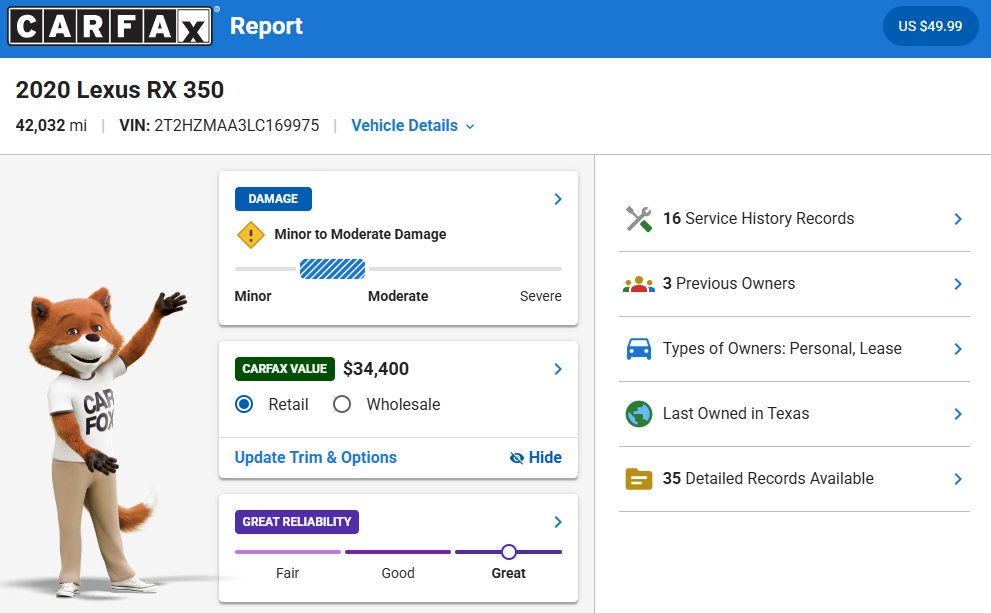
Task: Open Last Owned in Texas row
Action: [x=794, y=414]
